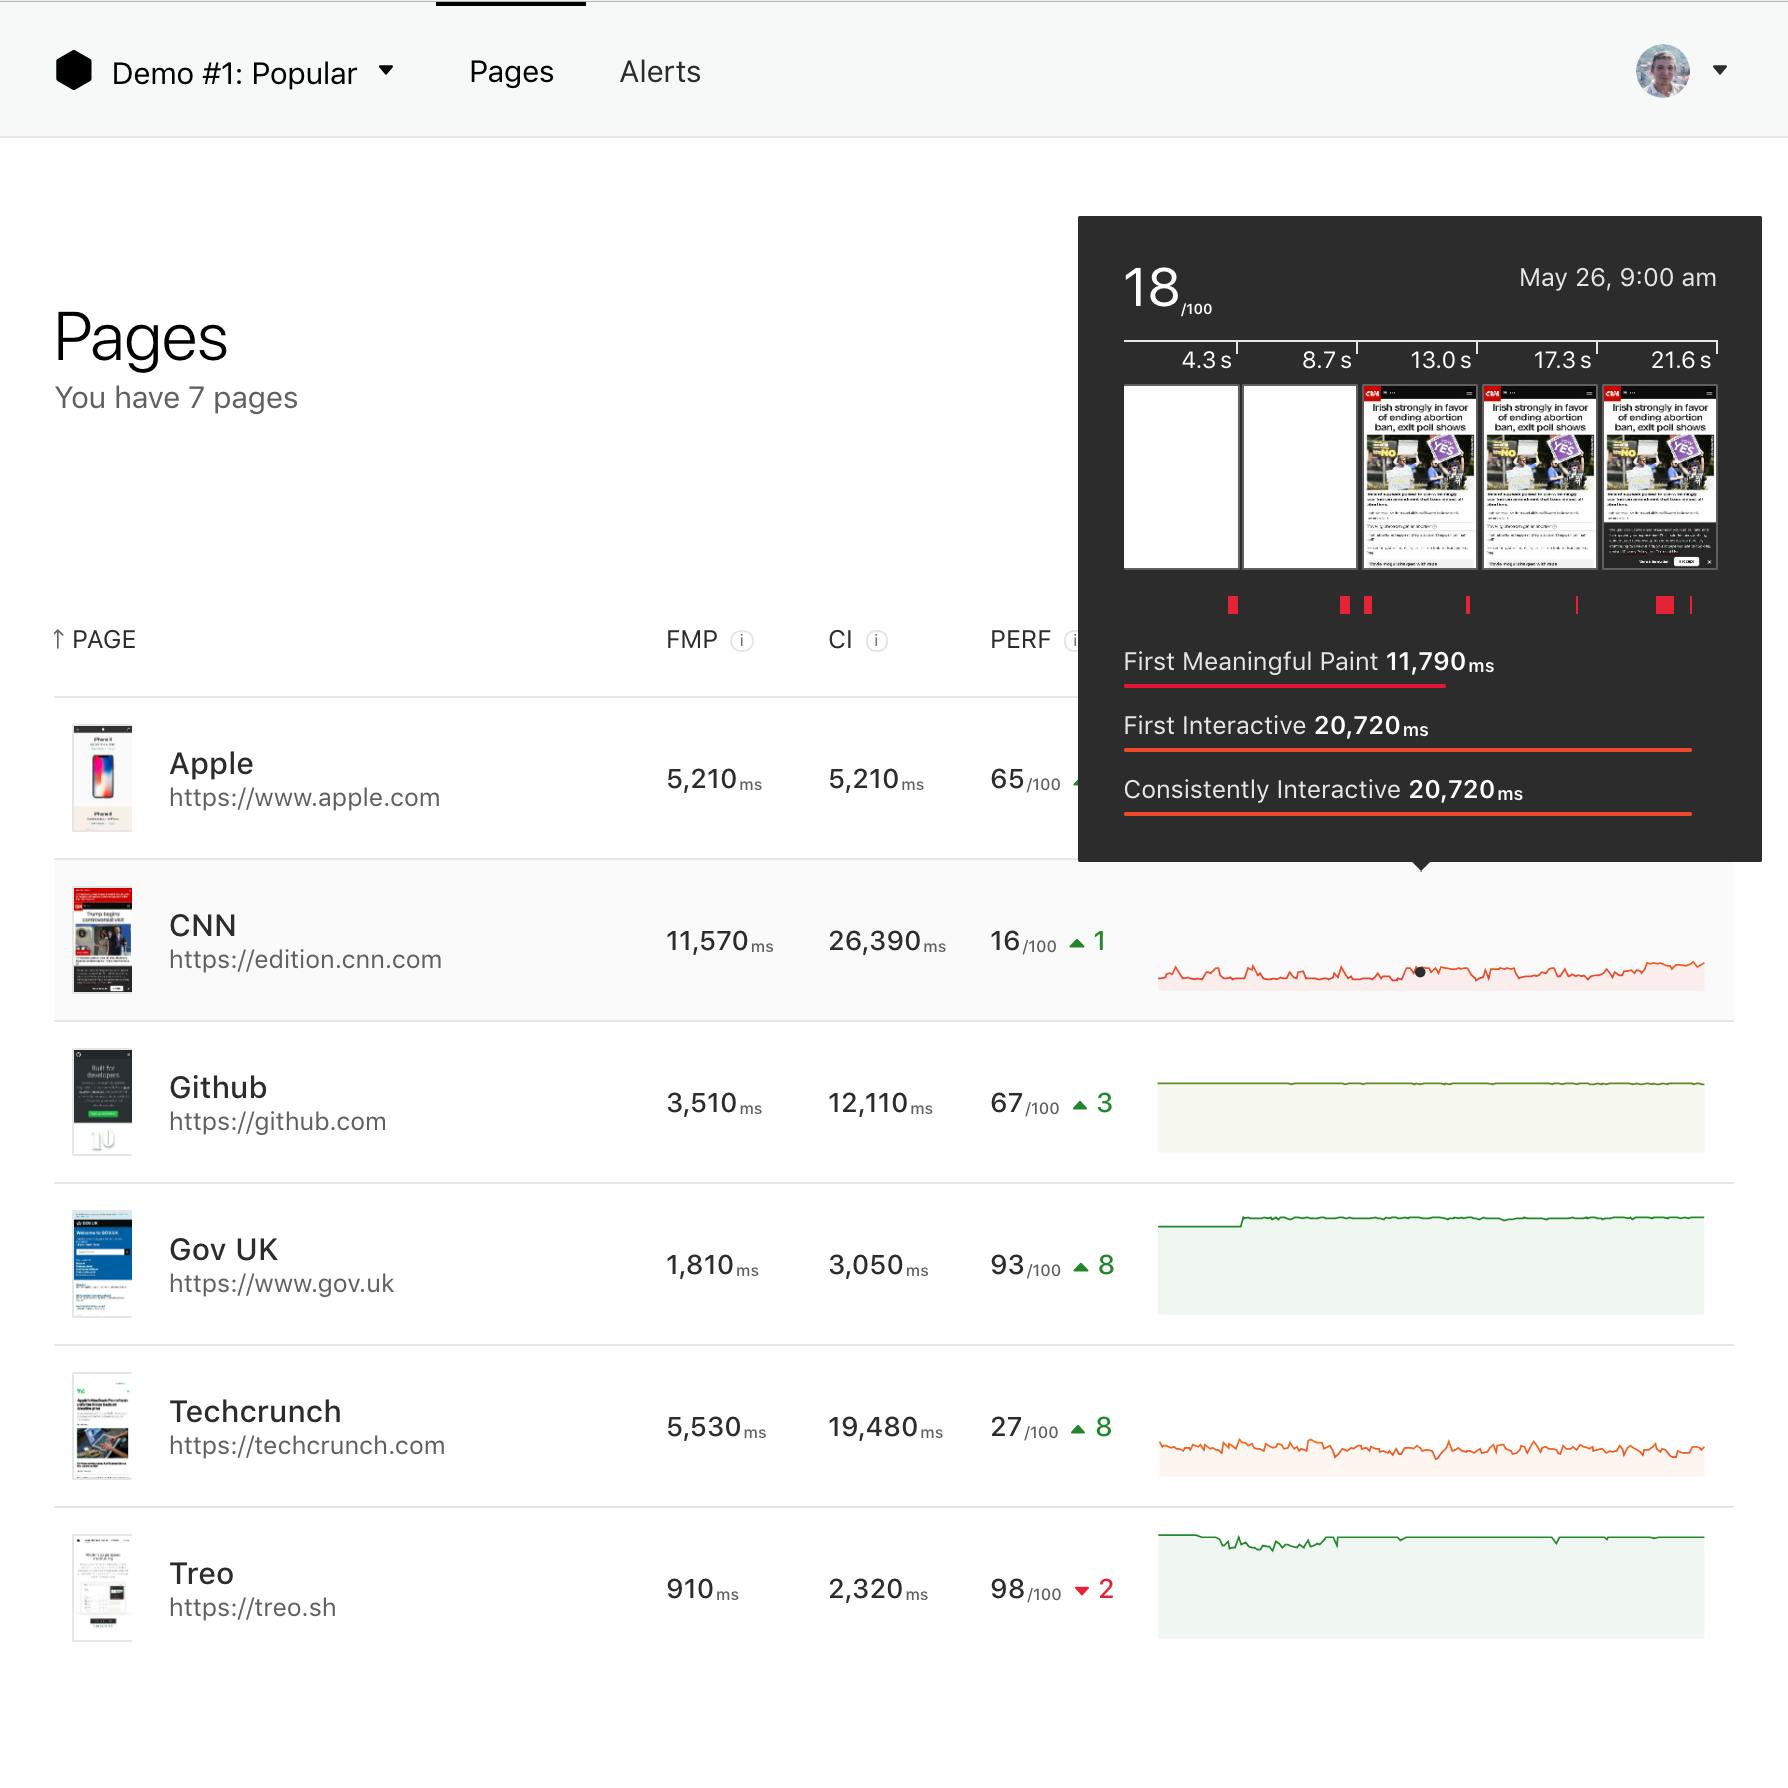1788x1788 pixels.
Task: Click the CNN performance sparkline chart
Action: [1431, 974]
